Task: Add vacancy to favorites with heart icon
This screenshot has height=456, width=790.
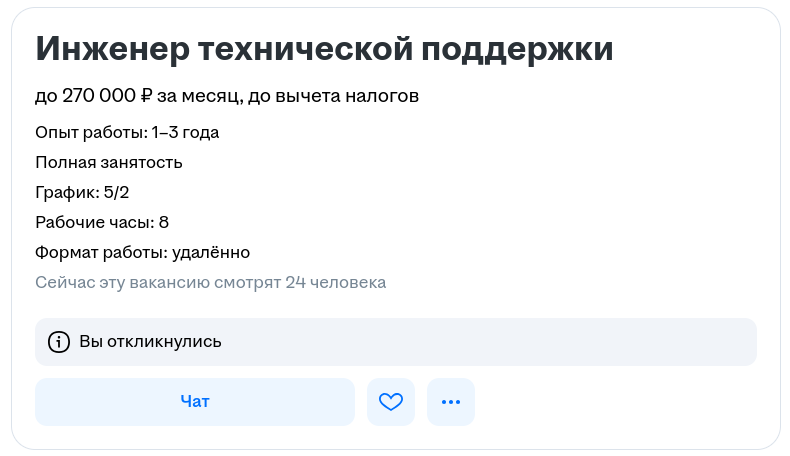Action: click(x=390, y=402)
